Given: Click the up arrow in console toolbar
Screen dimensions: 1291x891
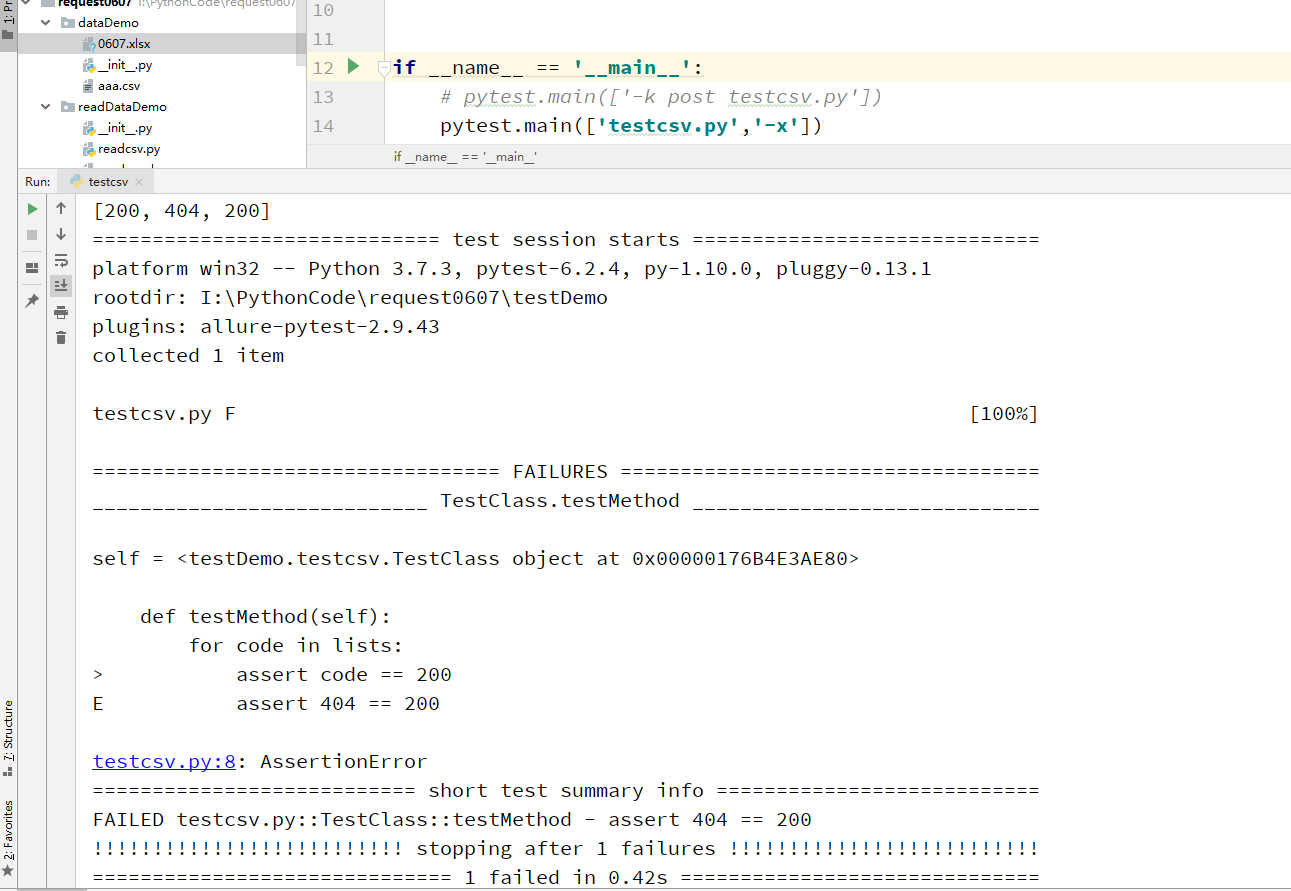Looking at the screenshot, I should coord(61,208).
